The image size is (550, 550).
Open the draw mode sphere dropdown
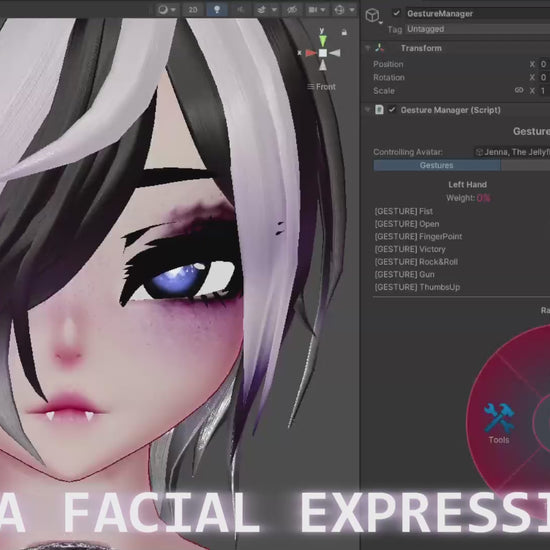(167, 9)
